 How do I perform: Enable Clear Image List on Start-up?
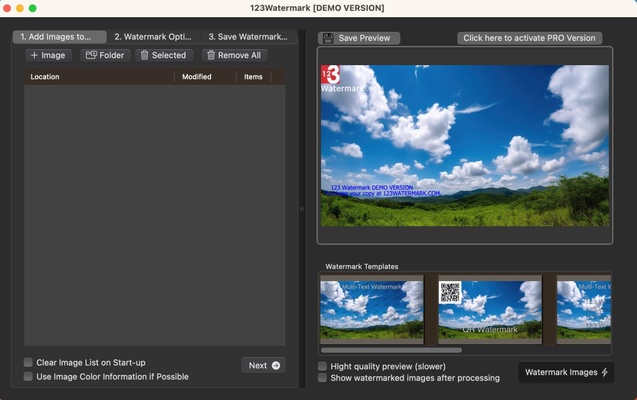(28, 362)
